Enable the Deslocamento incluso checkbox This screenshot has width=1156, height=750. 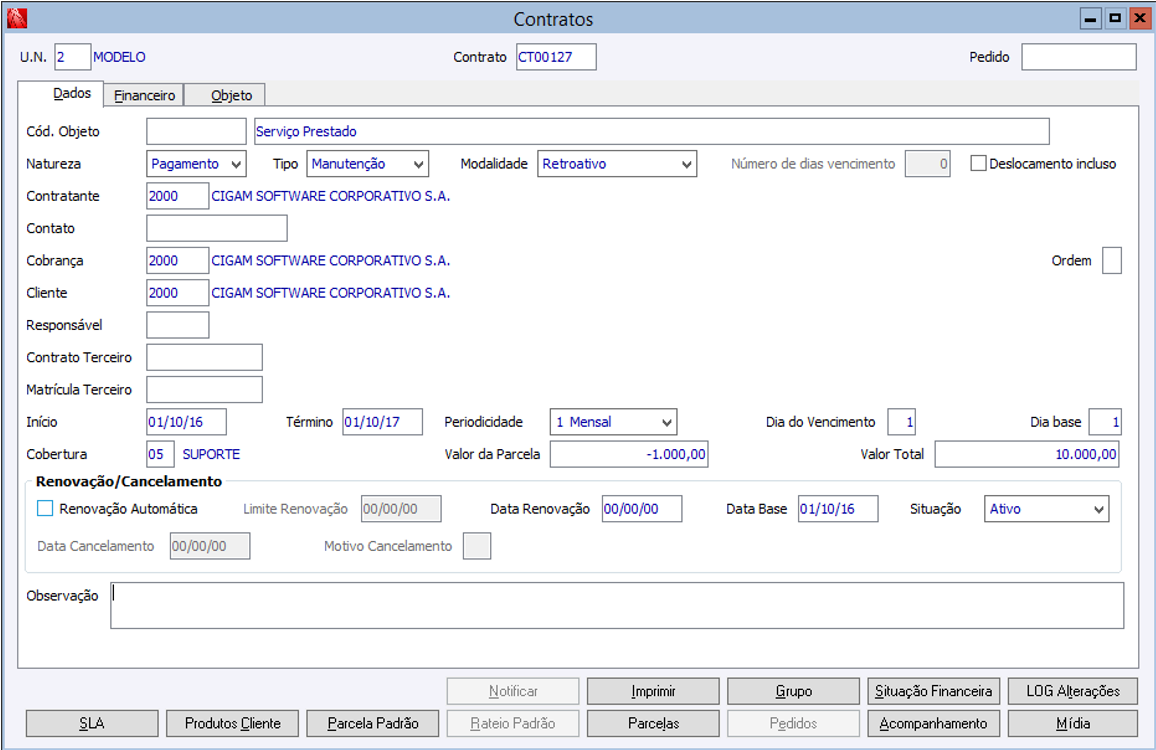979,164
